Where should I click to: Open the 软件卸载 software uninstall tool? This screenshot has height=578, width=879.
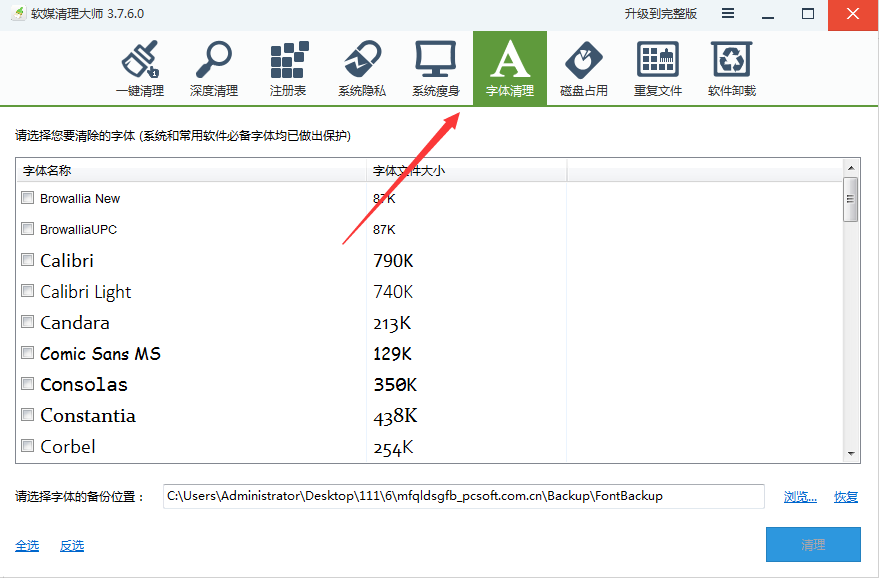point(732,68)
